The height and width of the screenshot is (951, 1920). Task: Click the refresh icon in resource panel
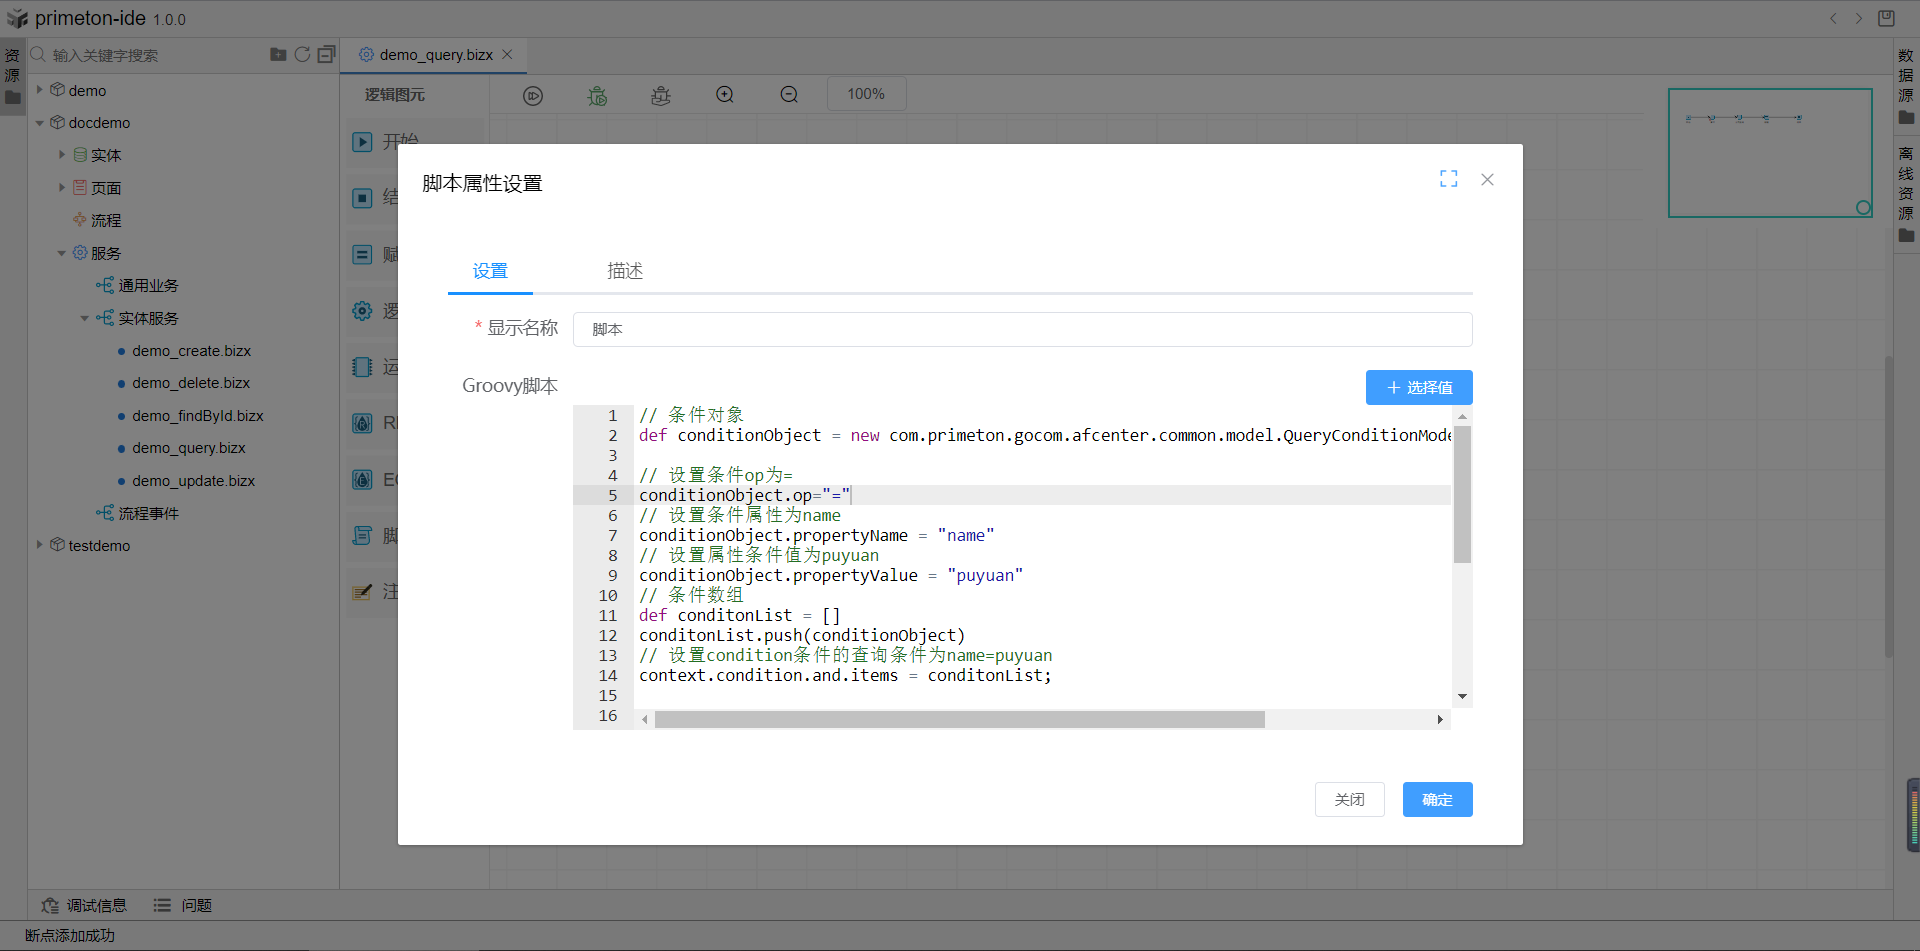click(302, 55)
